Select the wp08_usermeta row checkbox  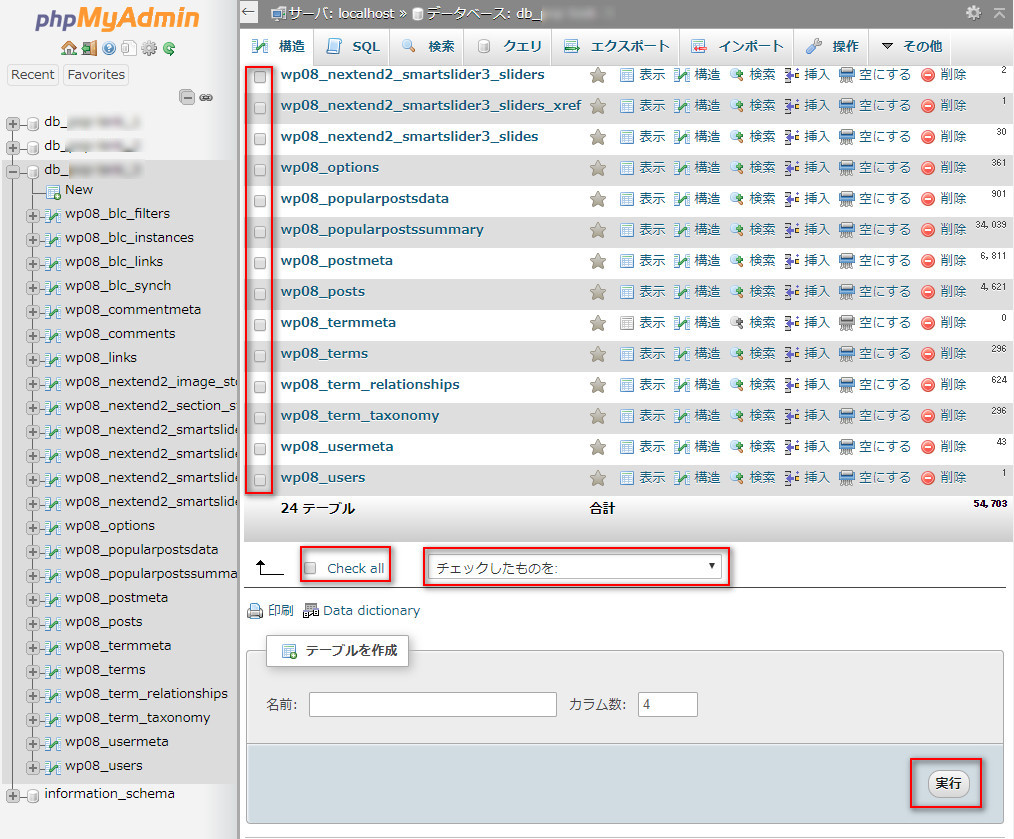tap(260, 449)
